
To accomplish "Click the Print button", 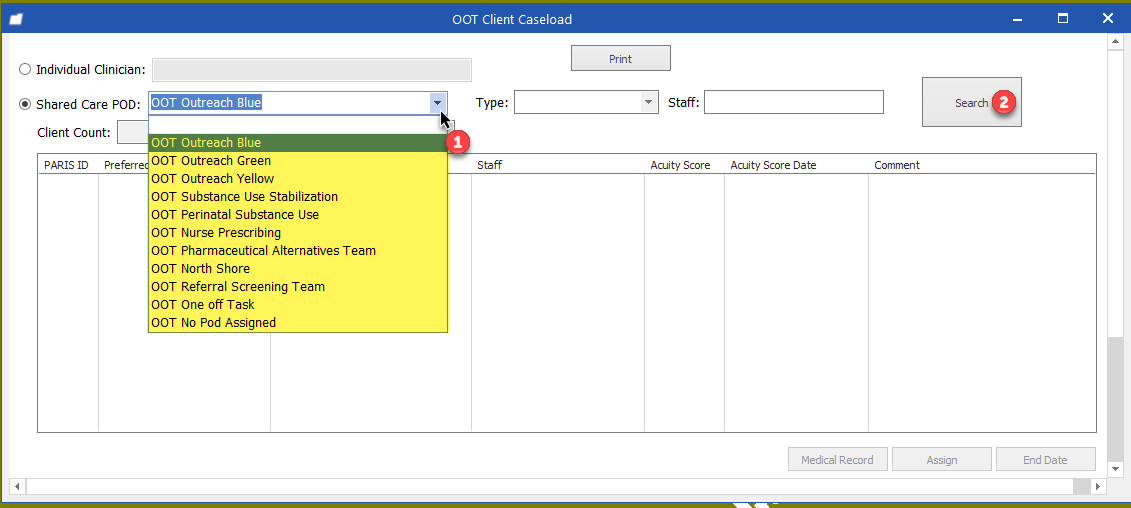I will 620,59.
